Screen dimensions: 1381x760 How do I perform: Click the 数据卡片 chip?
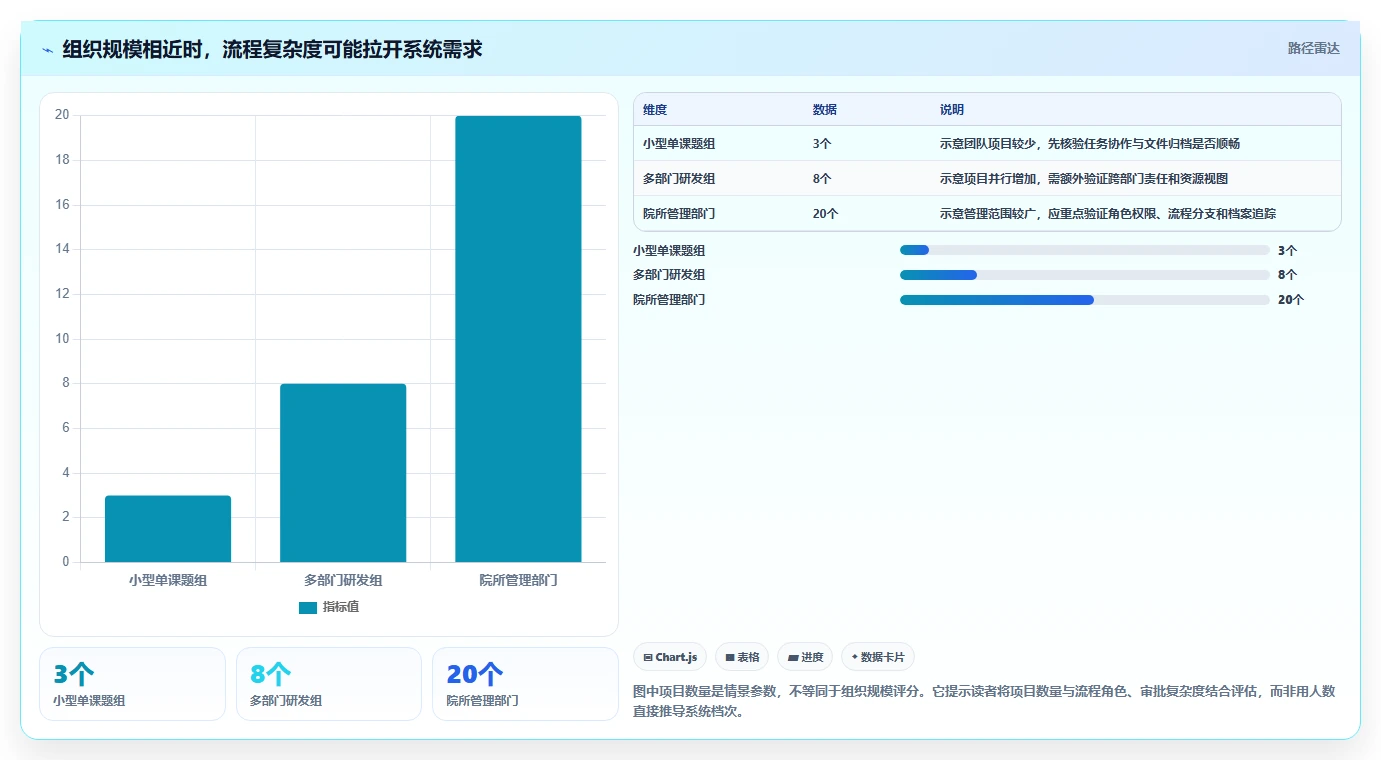click(x=877, y=657)
